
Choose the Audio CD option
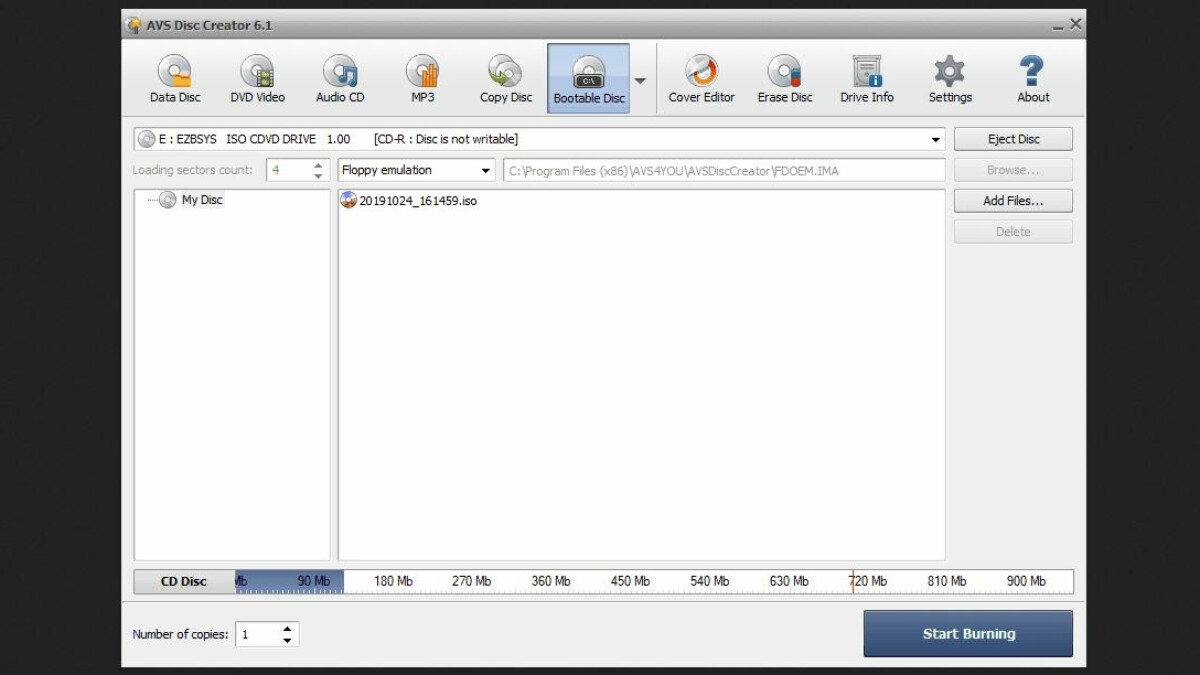point(340,79)
